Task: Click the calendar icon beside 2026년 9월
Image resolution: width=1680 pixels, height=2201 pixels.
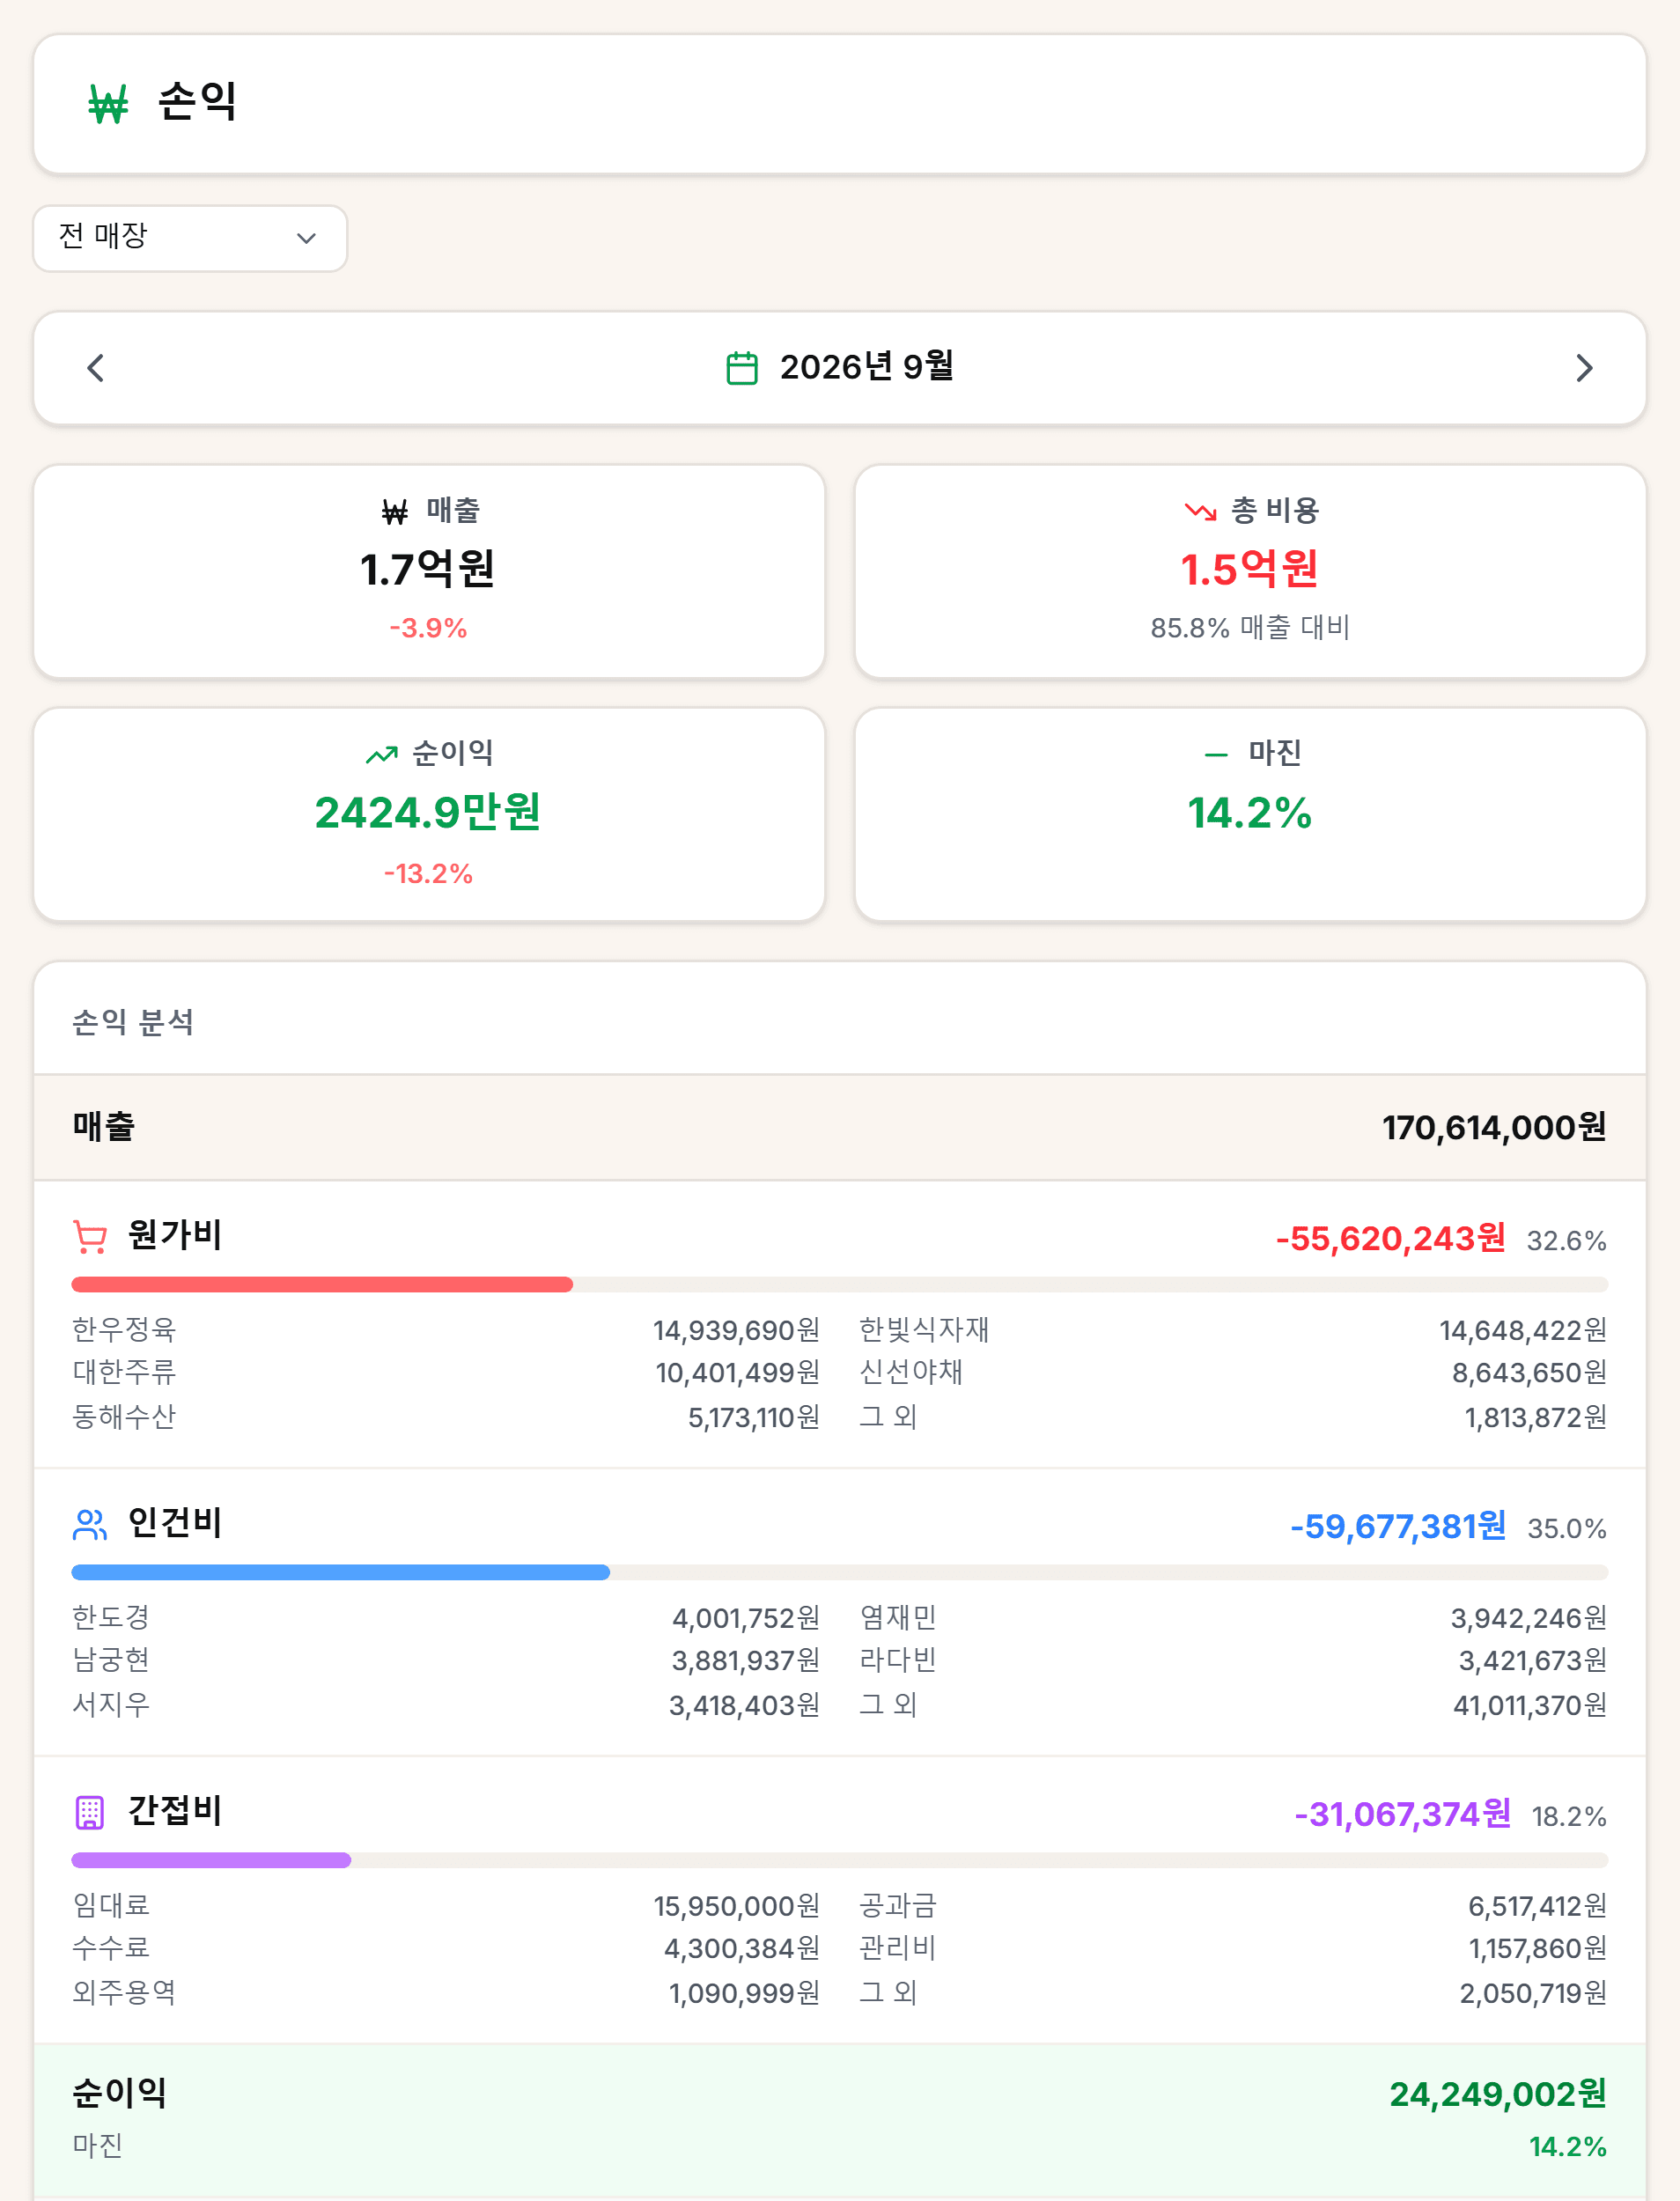Action: (742, 368)
